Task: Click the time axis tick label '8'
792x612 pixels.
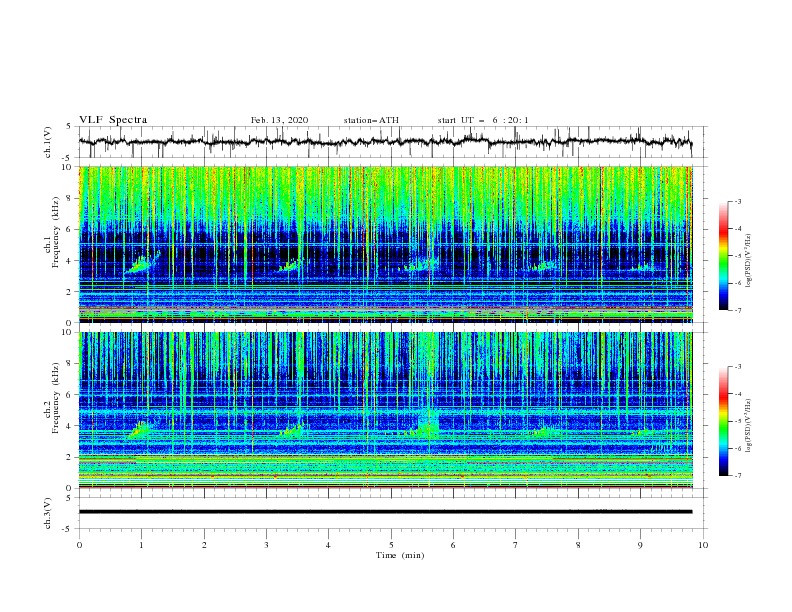Action: pyautogui.click(x=578, y=545)
